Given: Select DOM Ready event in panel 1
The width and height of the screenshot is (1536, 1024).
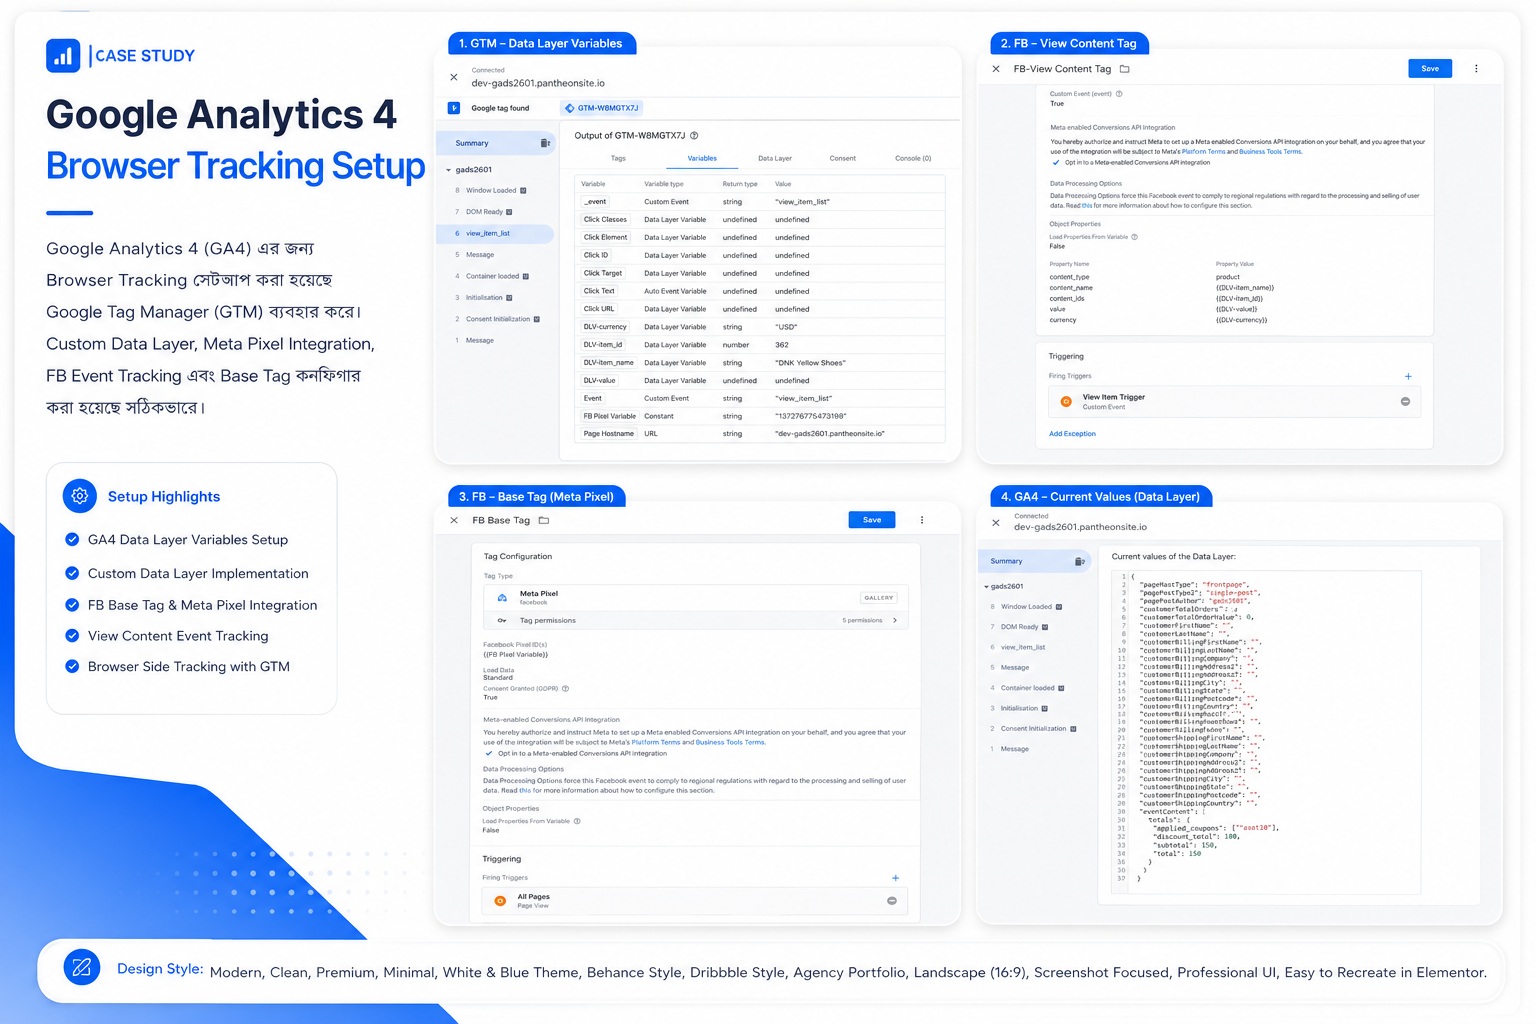Looking at the screenshot, I should click(x=485, y=212).
